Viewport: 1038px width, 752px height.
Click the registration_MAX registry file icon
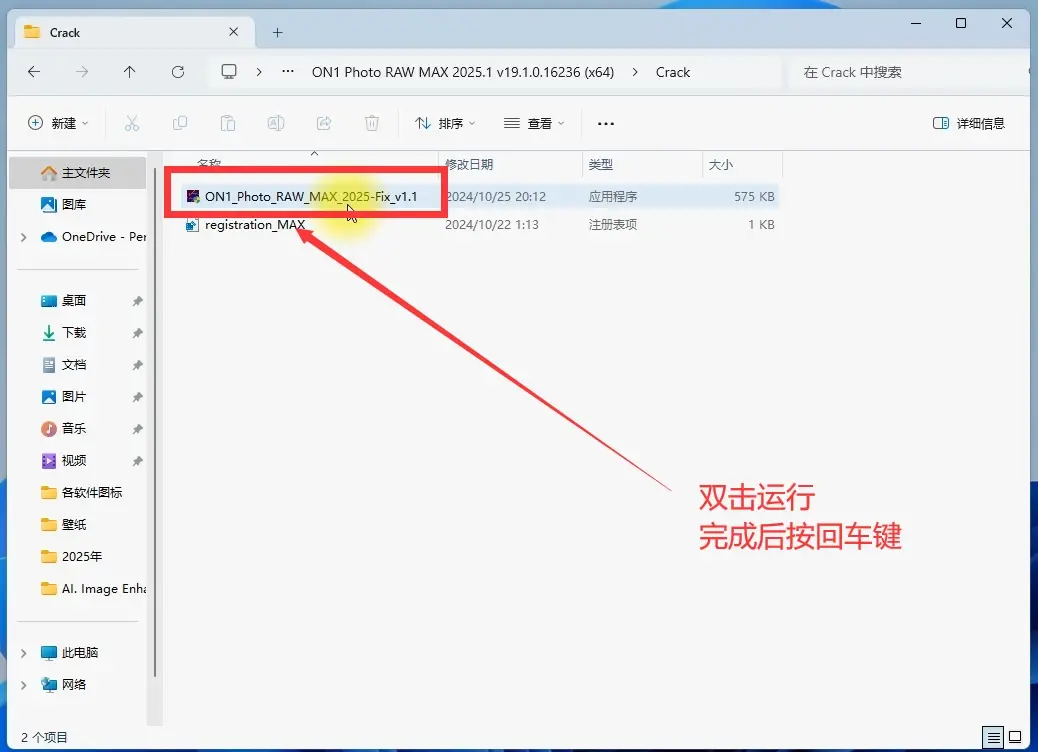pos(193,225)
